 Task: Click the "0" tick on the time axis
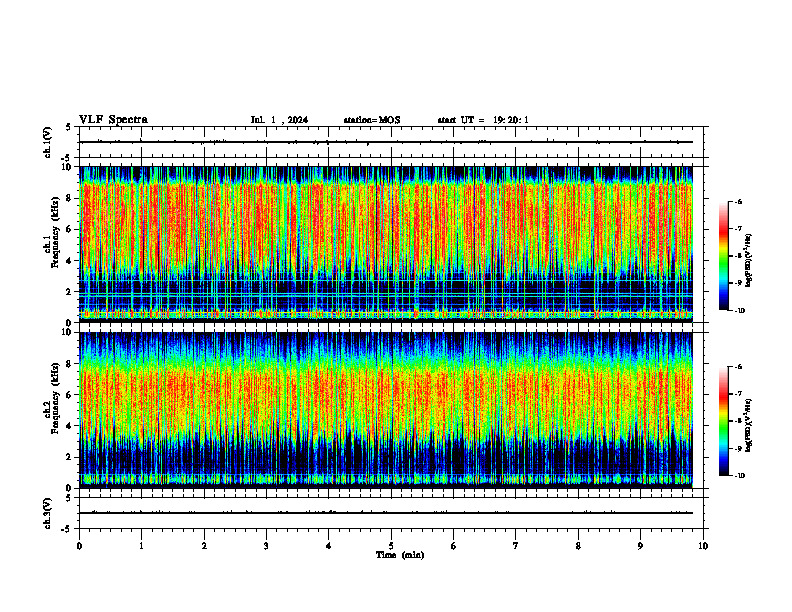[79, 546]
